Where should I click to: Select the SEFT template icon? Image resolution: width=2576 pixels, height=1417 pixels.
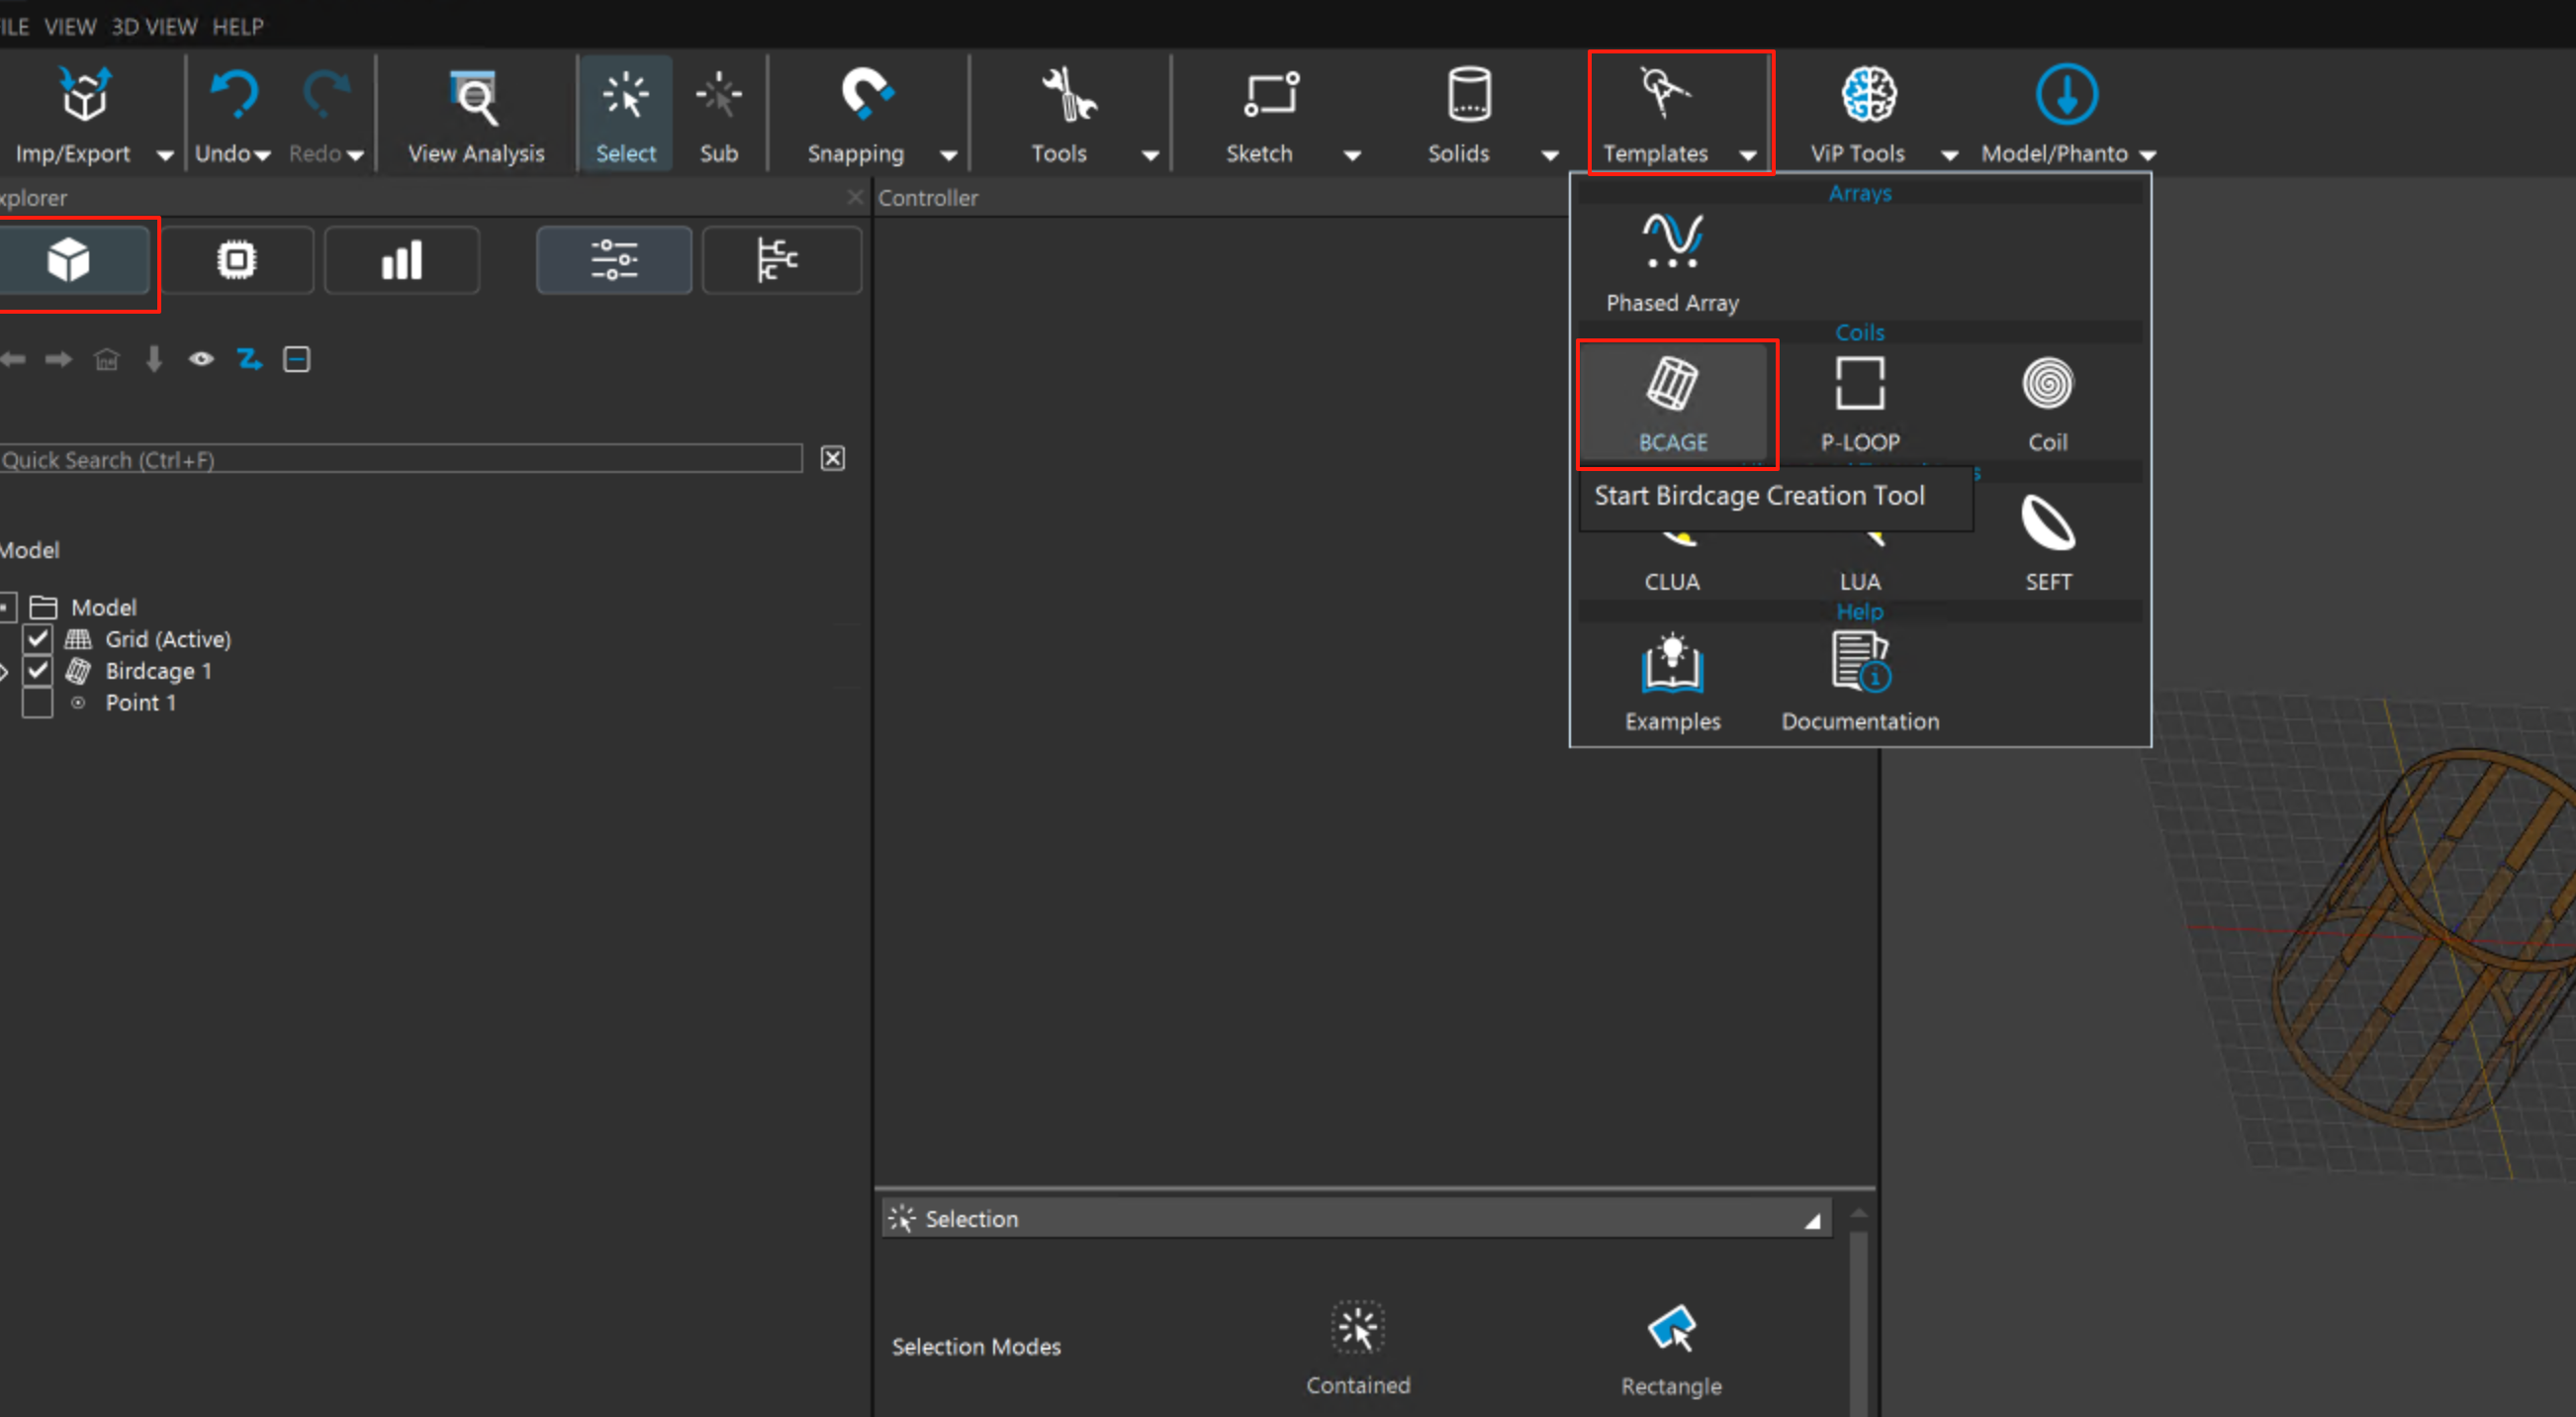click(x=2047, y=542)
